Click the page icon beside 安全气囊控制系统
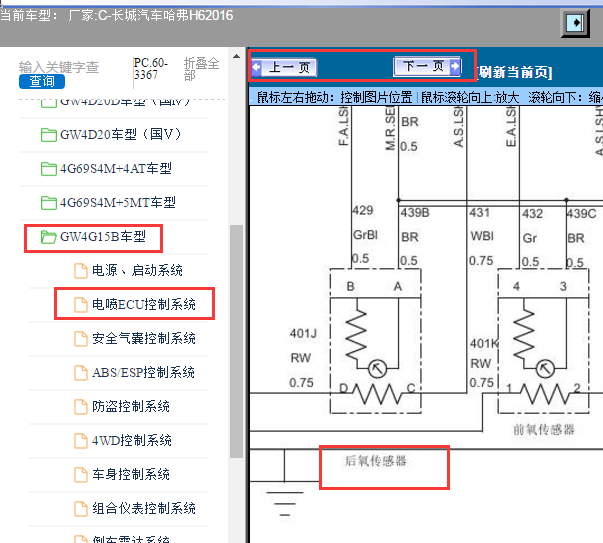The image size is (603, 543). point(81,339)
